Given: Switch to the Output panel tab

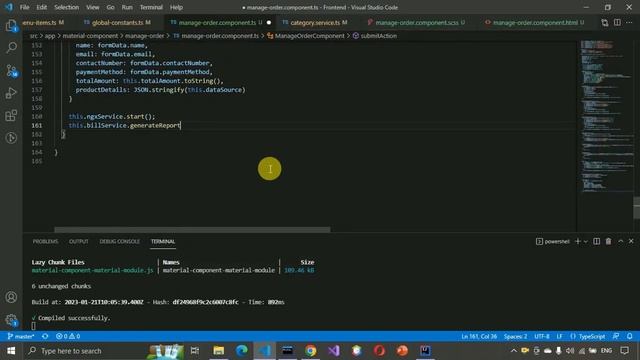Looking at the screenshot, I should point(79,241).
